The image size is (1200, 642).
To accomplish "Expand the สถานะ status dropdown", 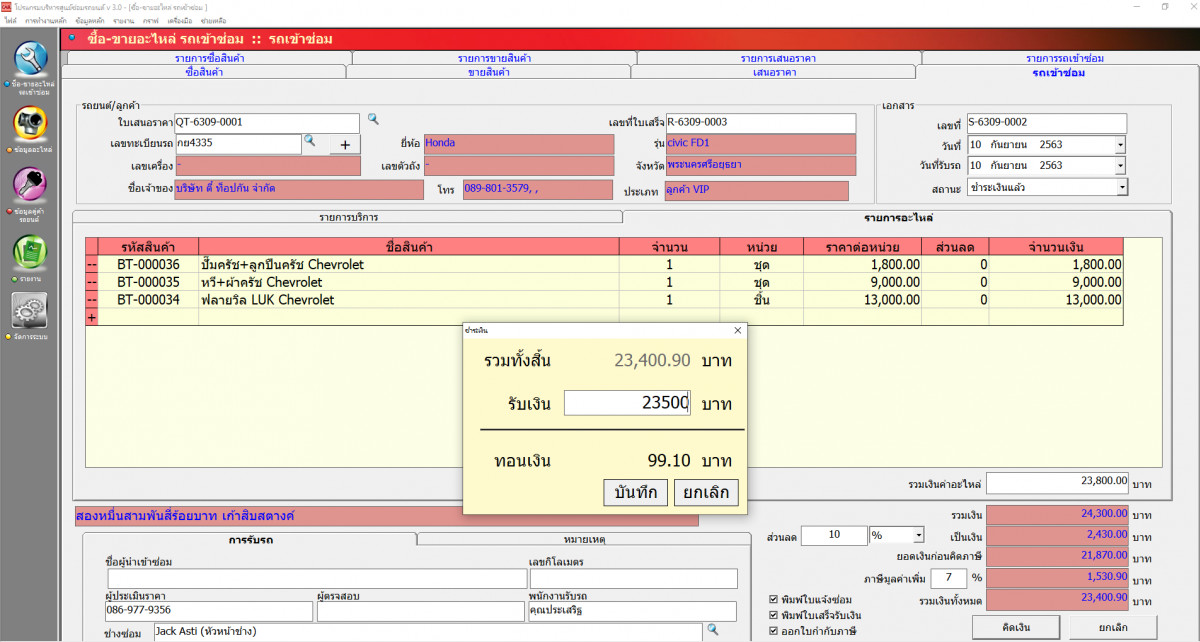I will click(x=1121, y=187).
